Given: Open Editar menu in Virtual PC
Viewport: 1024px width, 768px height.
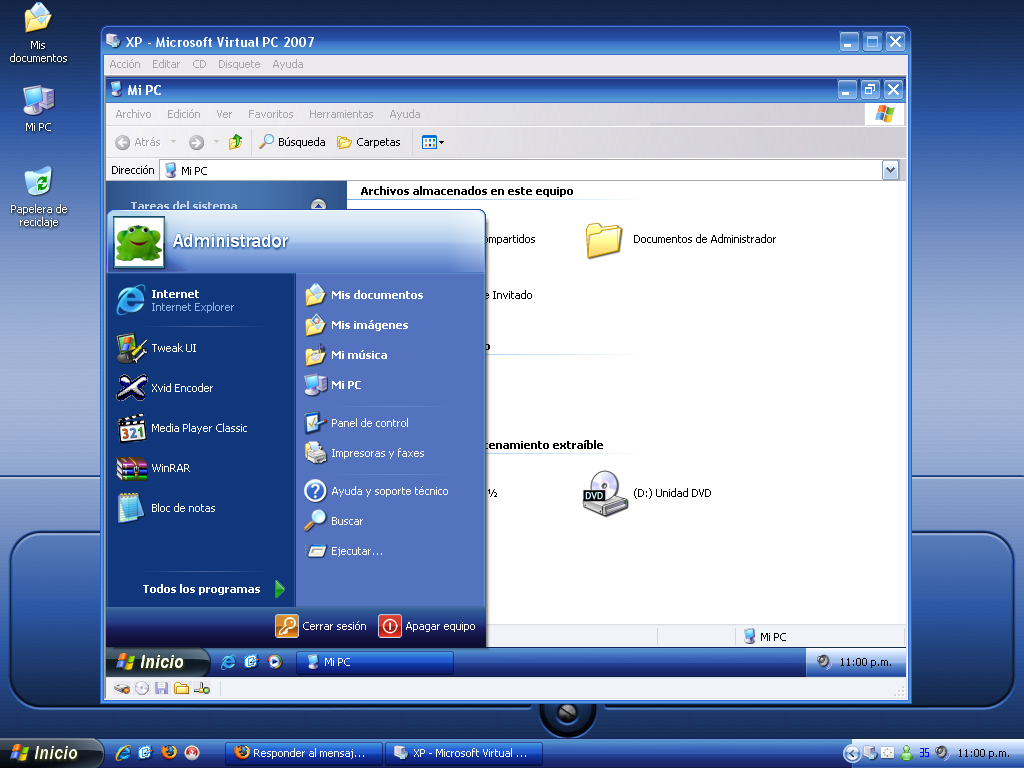Looking at the screenshot, I should [x=166, y=64].
